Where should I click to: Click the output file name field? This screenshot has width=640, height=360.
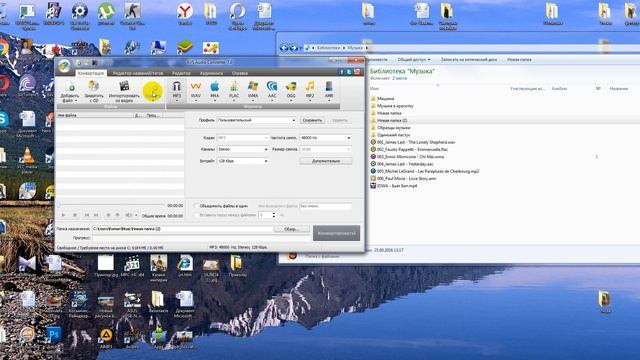point(326,206)
